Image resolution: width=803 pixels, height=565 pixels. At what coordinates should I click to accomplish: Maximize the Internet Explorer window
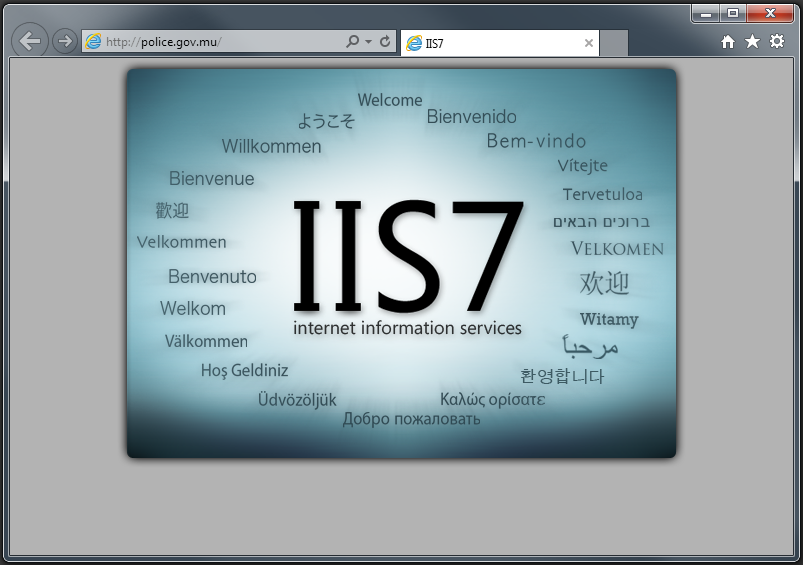click(x=733, y=13)
